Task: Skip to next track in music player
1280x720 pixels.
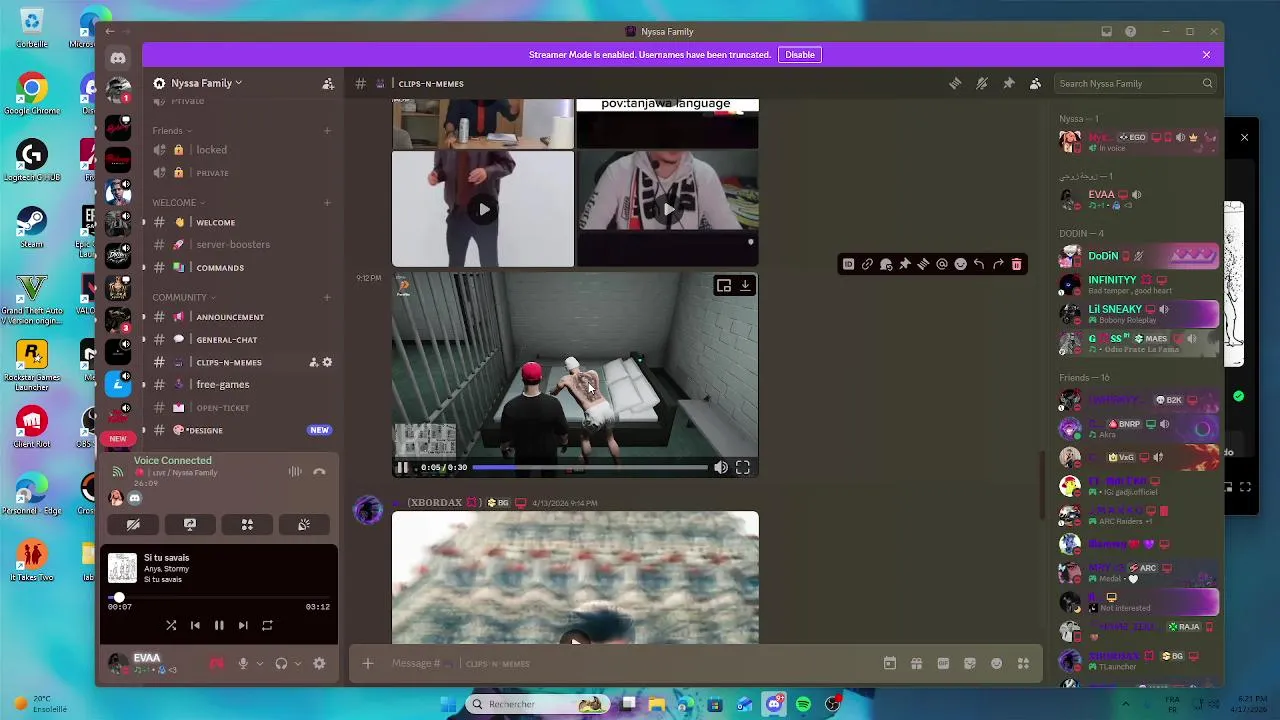Action: pyautogui.click(x=243, y=625)
